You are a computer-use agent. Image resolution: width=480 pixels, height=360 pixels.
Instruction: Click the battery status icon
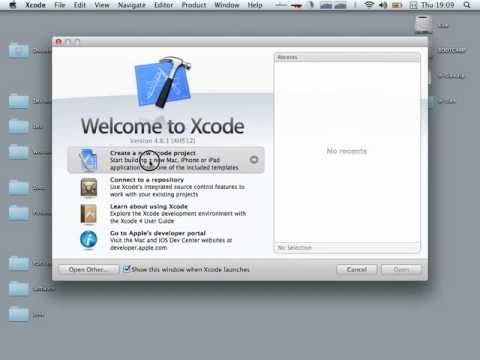point(397,5)
